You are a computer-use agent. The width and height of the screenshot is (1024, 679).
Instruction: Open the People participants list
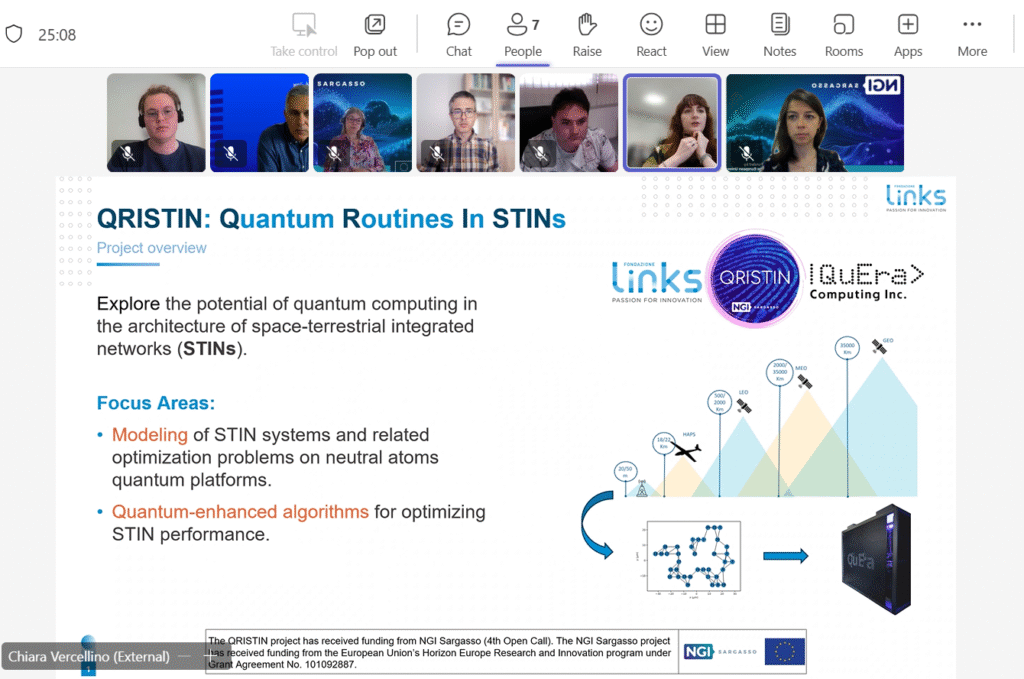pos(522,35)
